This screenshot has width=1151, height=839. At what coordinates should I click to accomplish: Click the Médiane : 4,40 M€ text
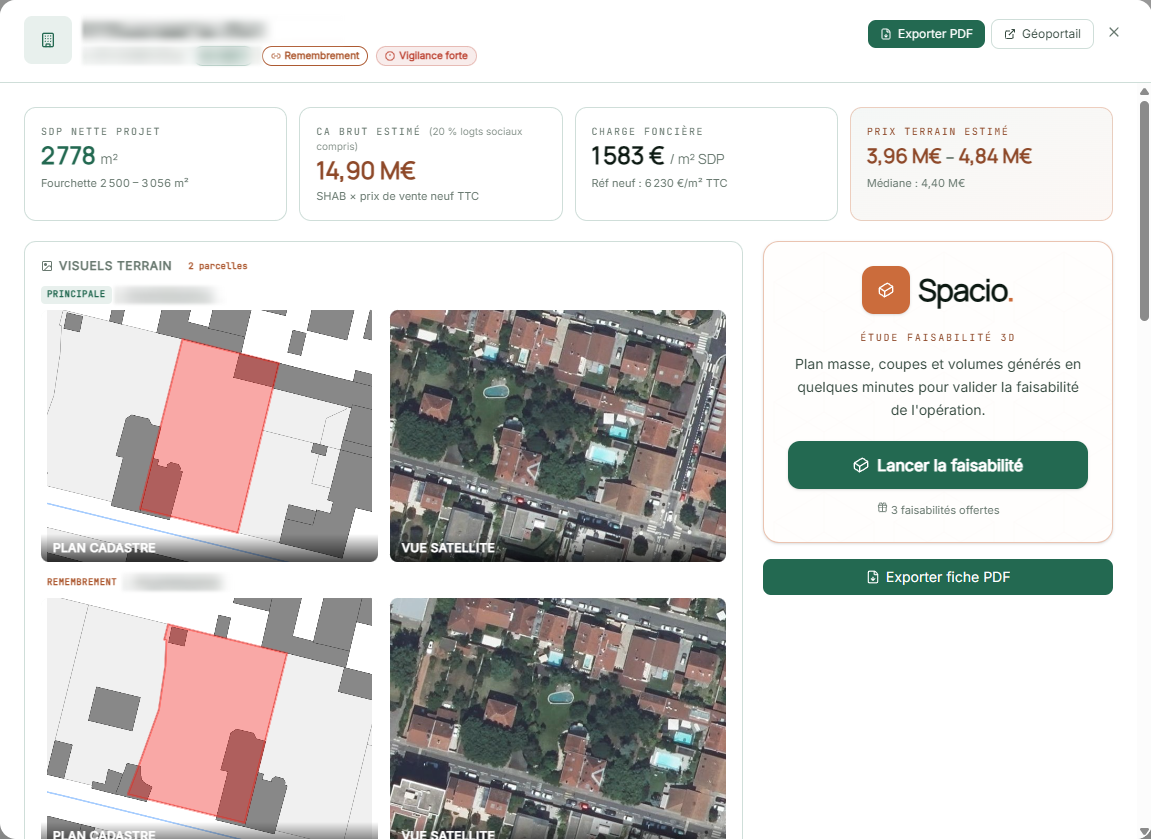[x=915, y=184]
